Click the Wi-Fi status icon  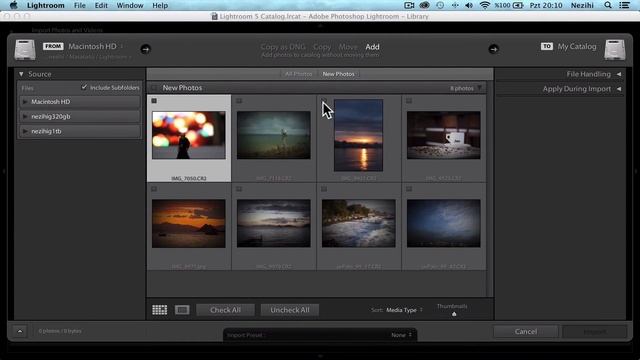[484, 5]
